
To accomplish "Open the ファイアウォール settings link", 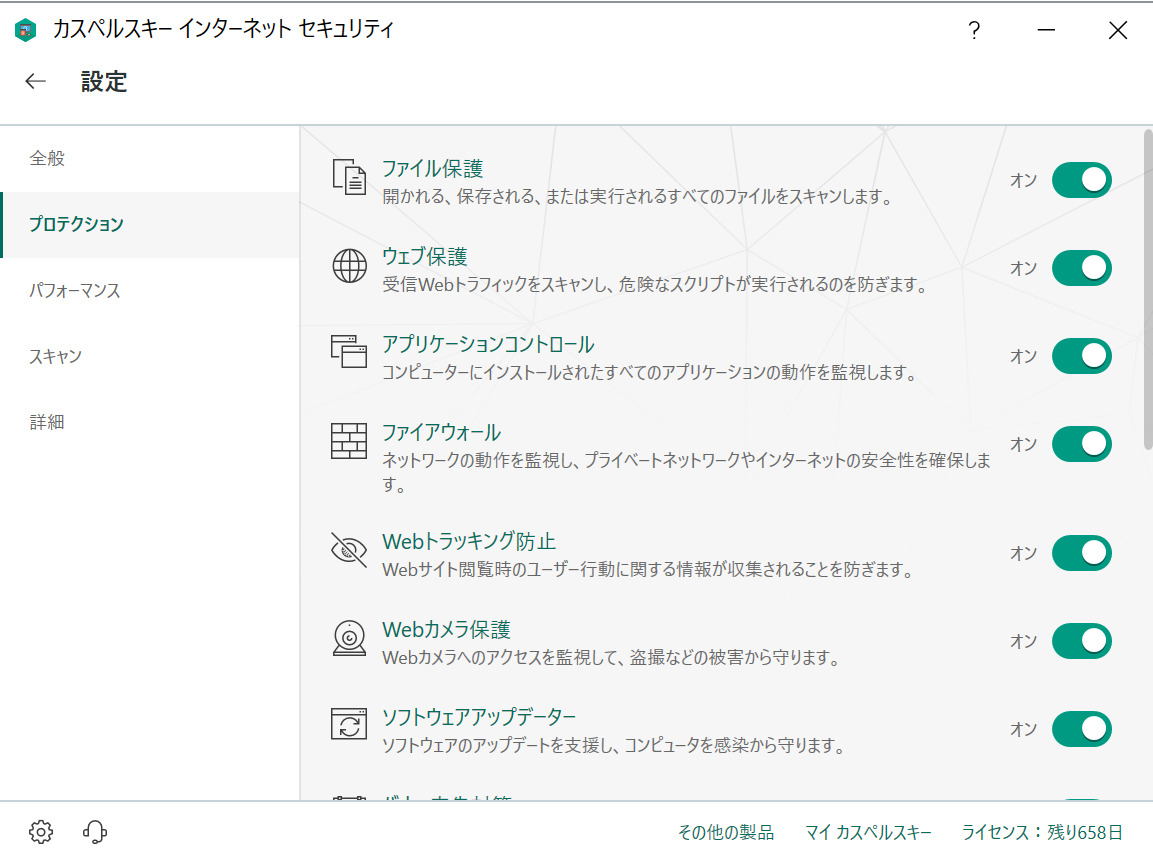I will click(441, 432).
